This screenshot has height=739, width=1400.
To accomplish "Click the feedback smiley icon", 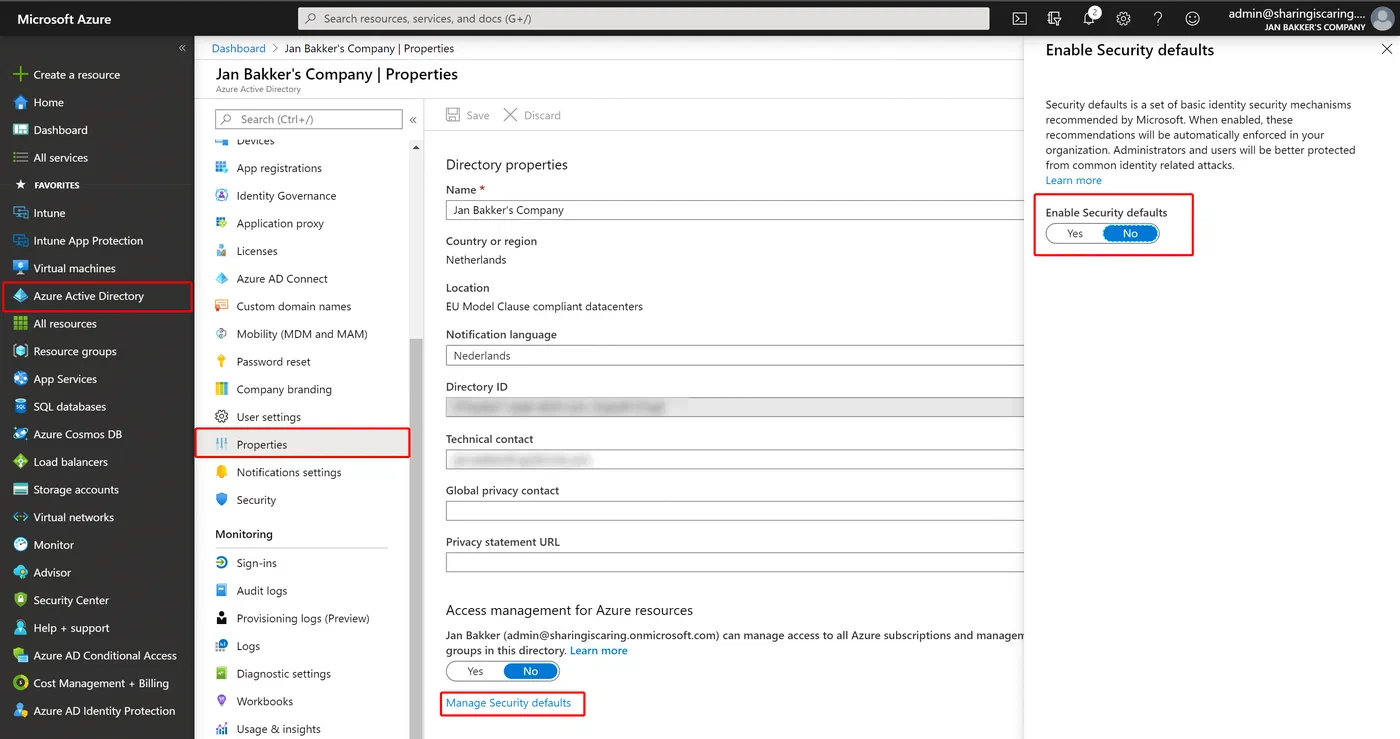I will (1192, 18).
